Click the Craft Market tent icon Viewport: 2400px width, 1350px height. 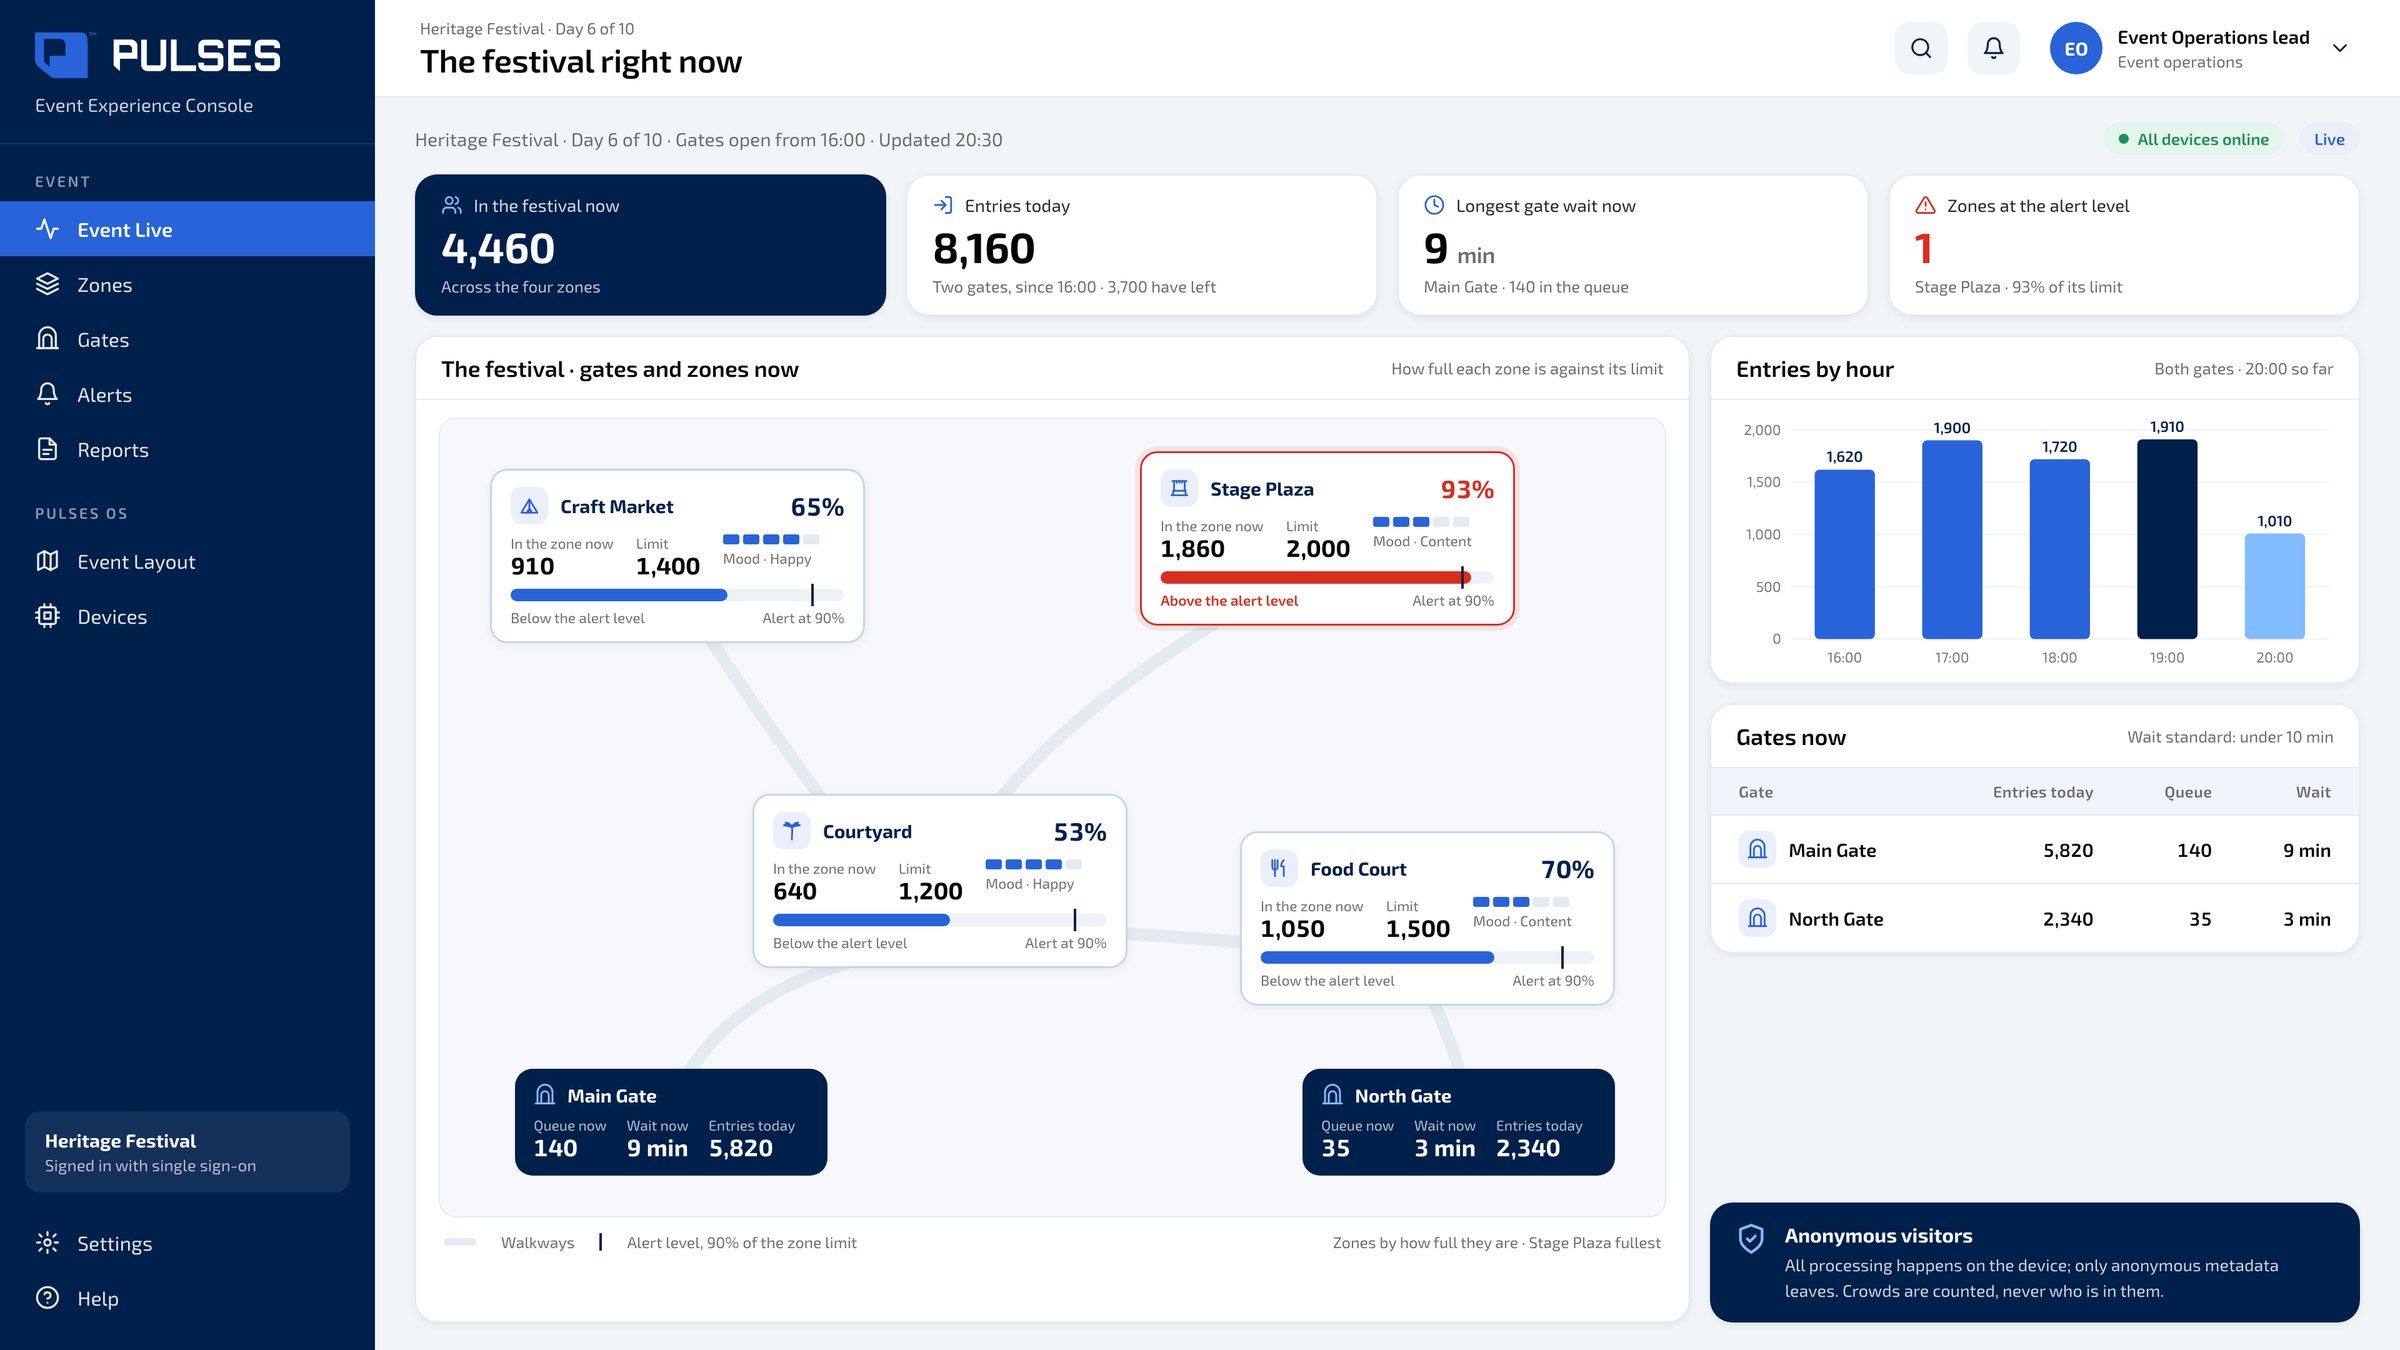click(x=529, y=506)
